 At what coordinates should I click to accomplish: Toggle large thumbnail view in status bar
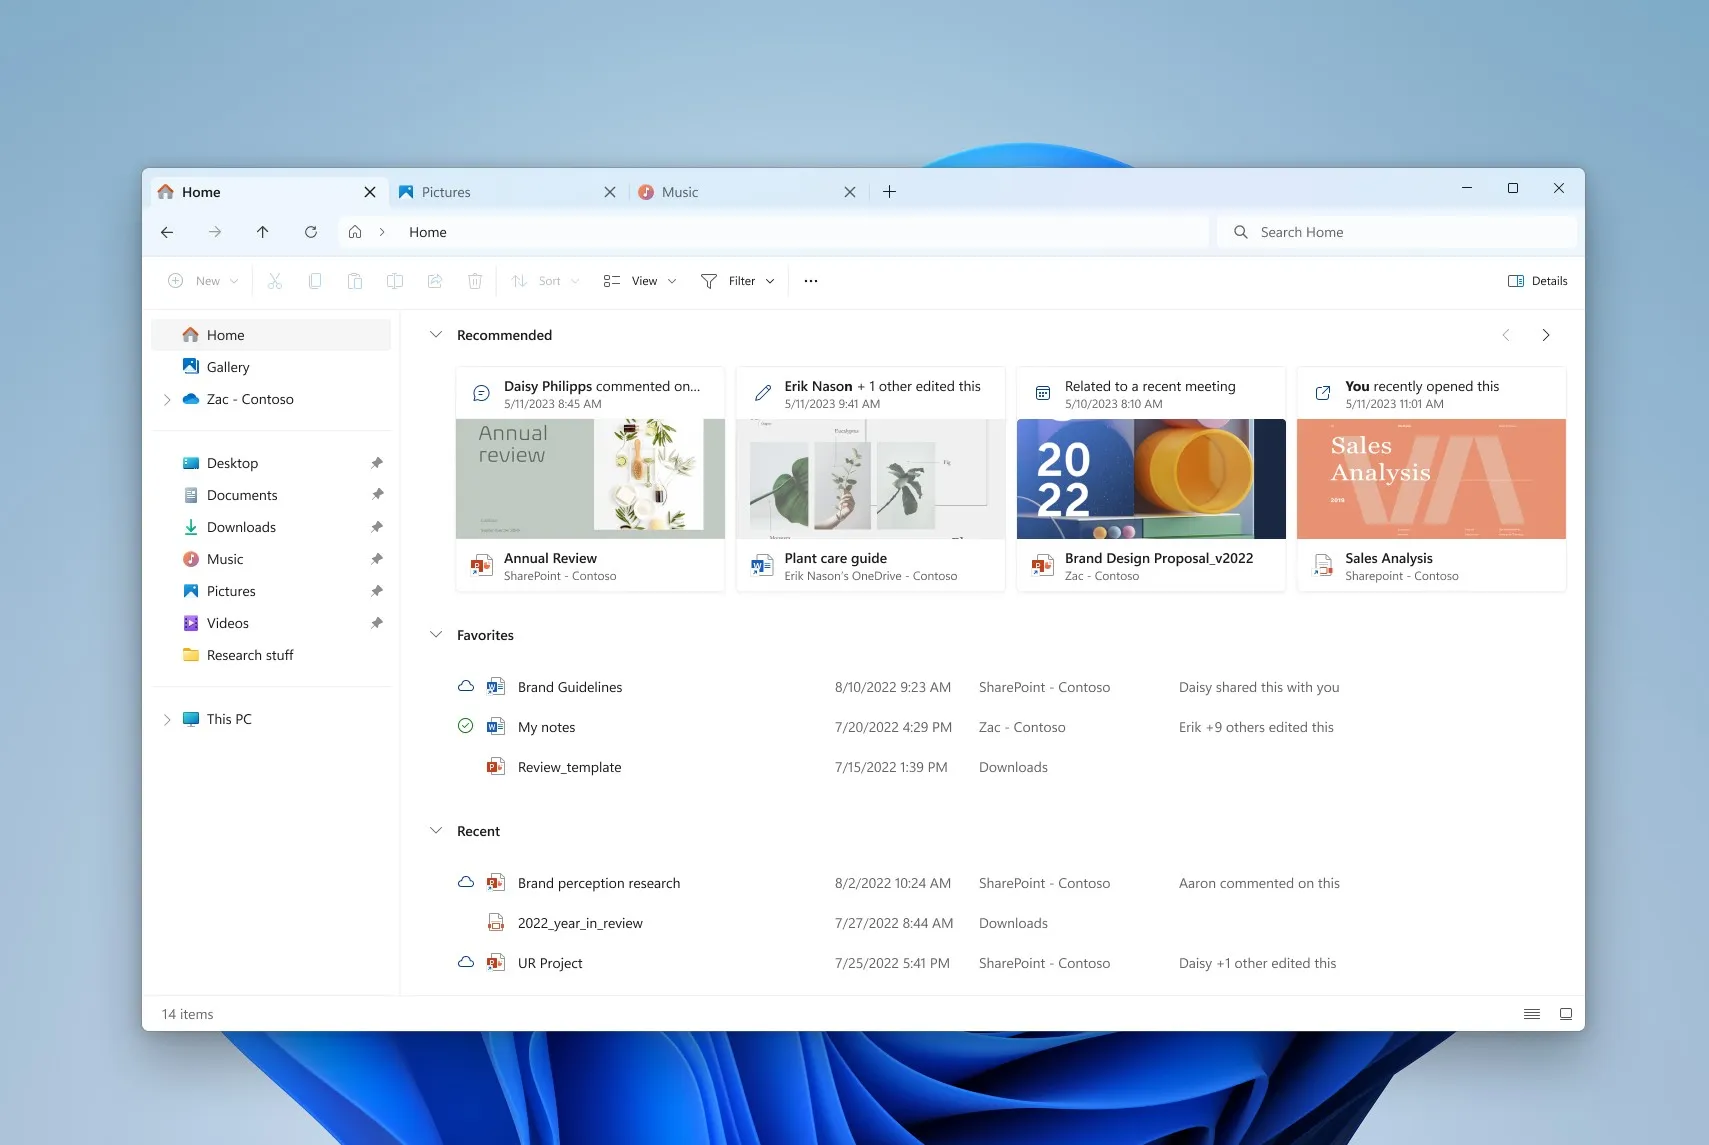[x=1565, y=1013]
